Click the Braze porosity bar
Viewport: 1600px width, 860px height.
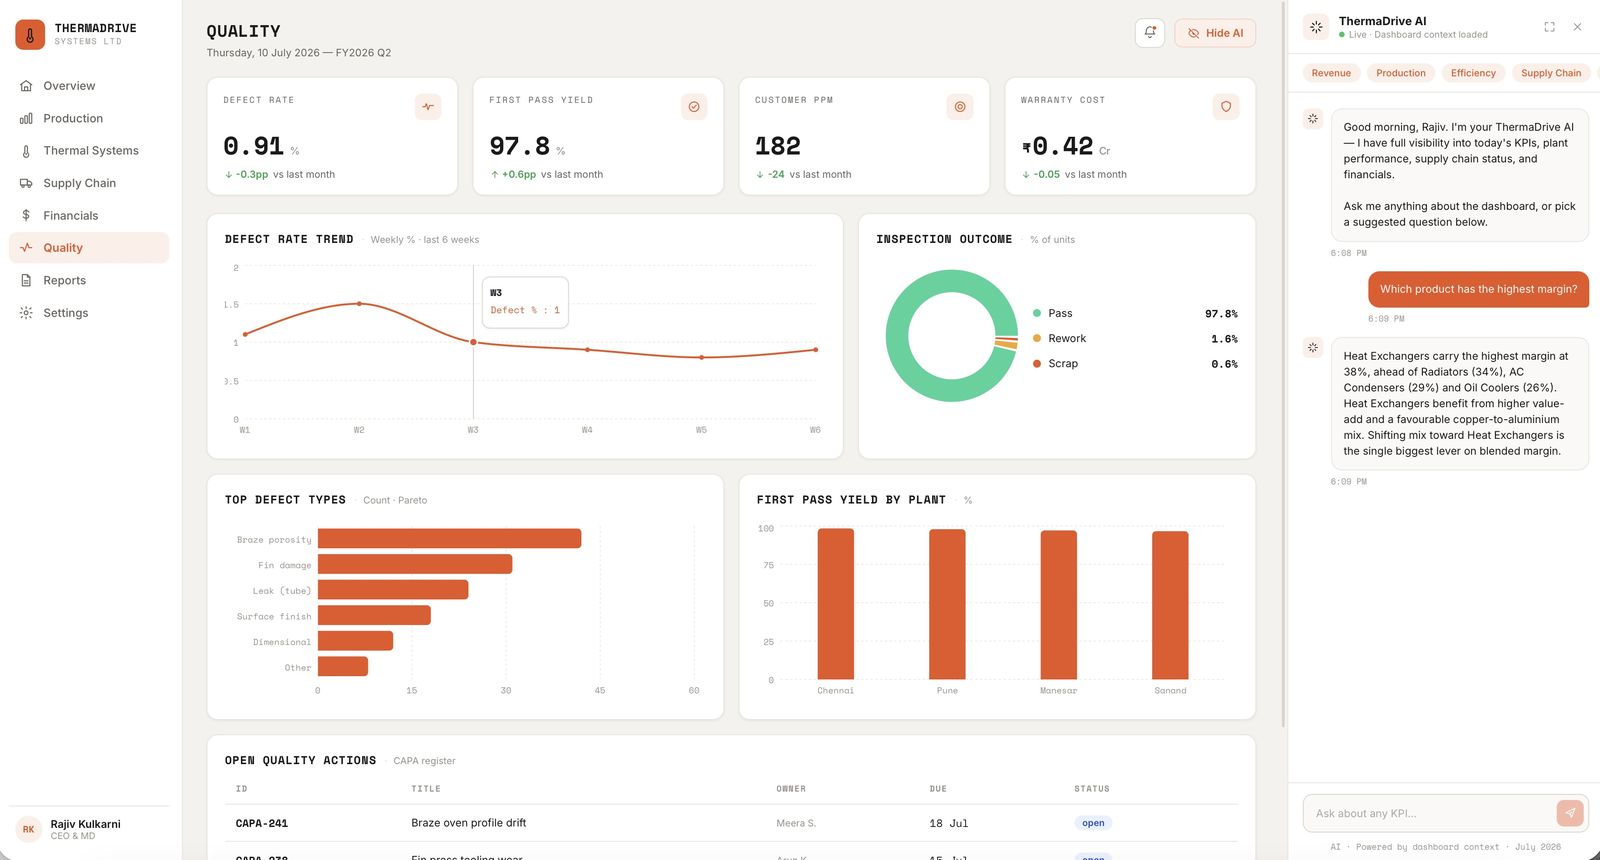(449, 539)
